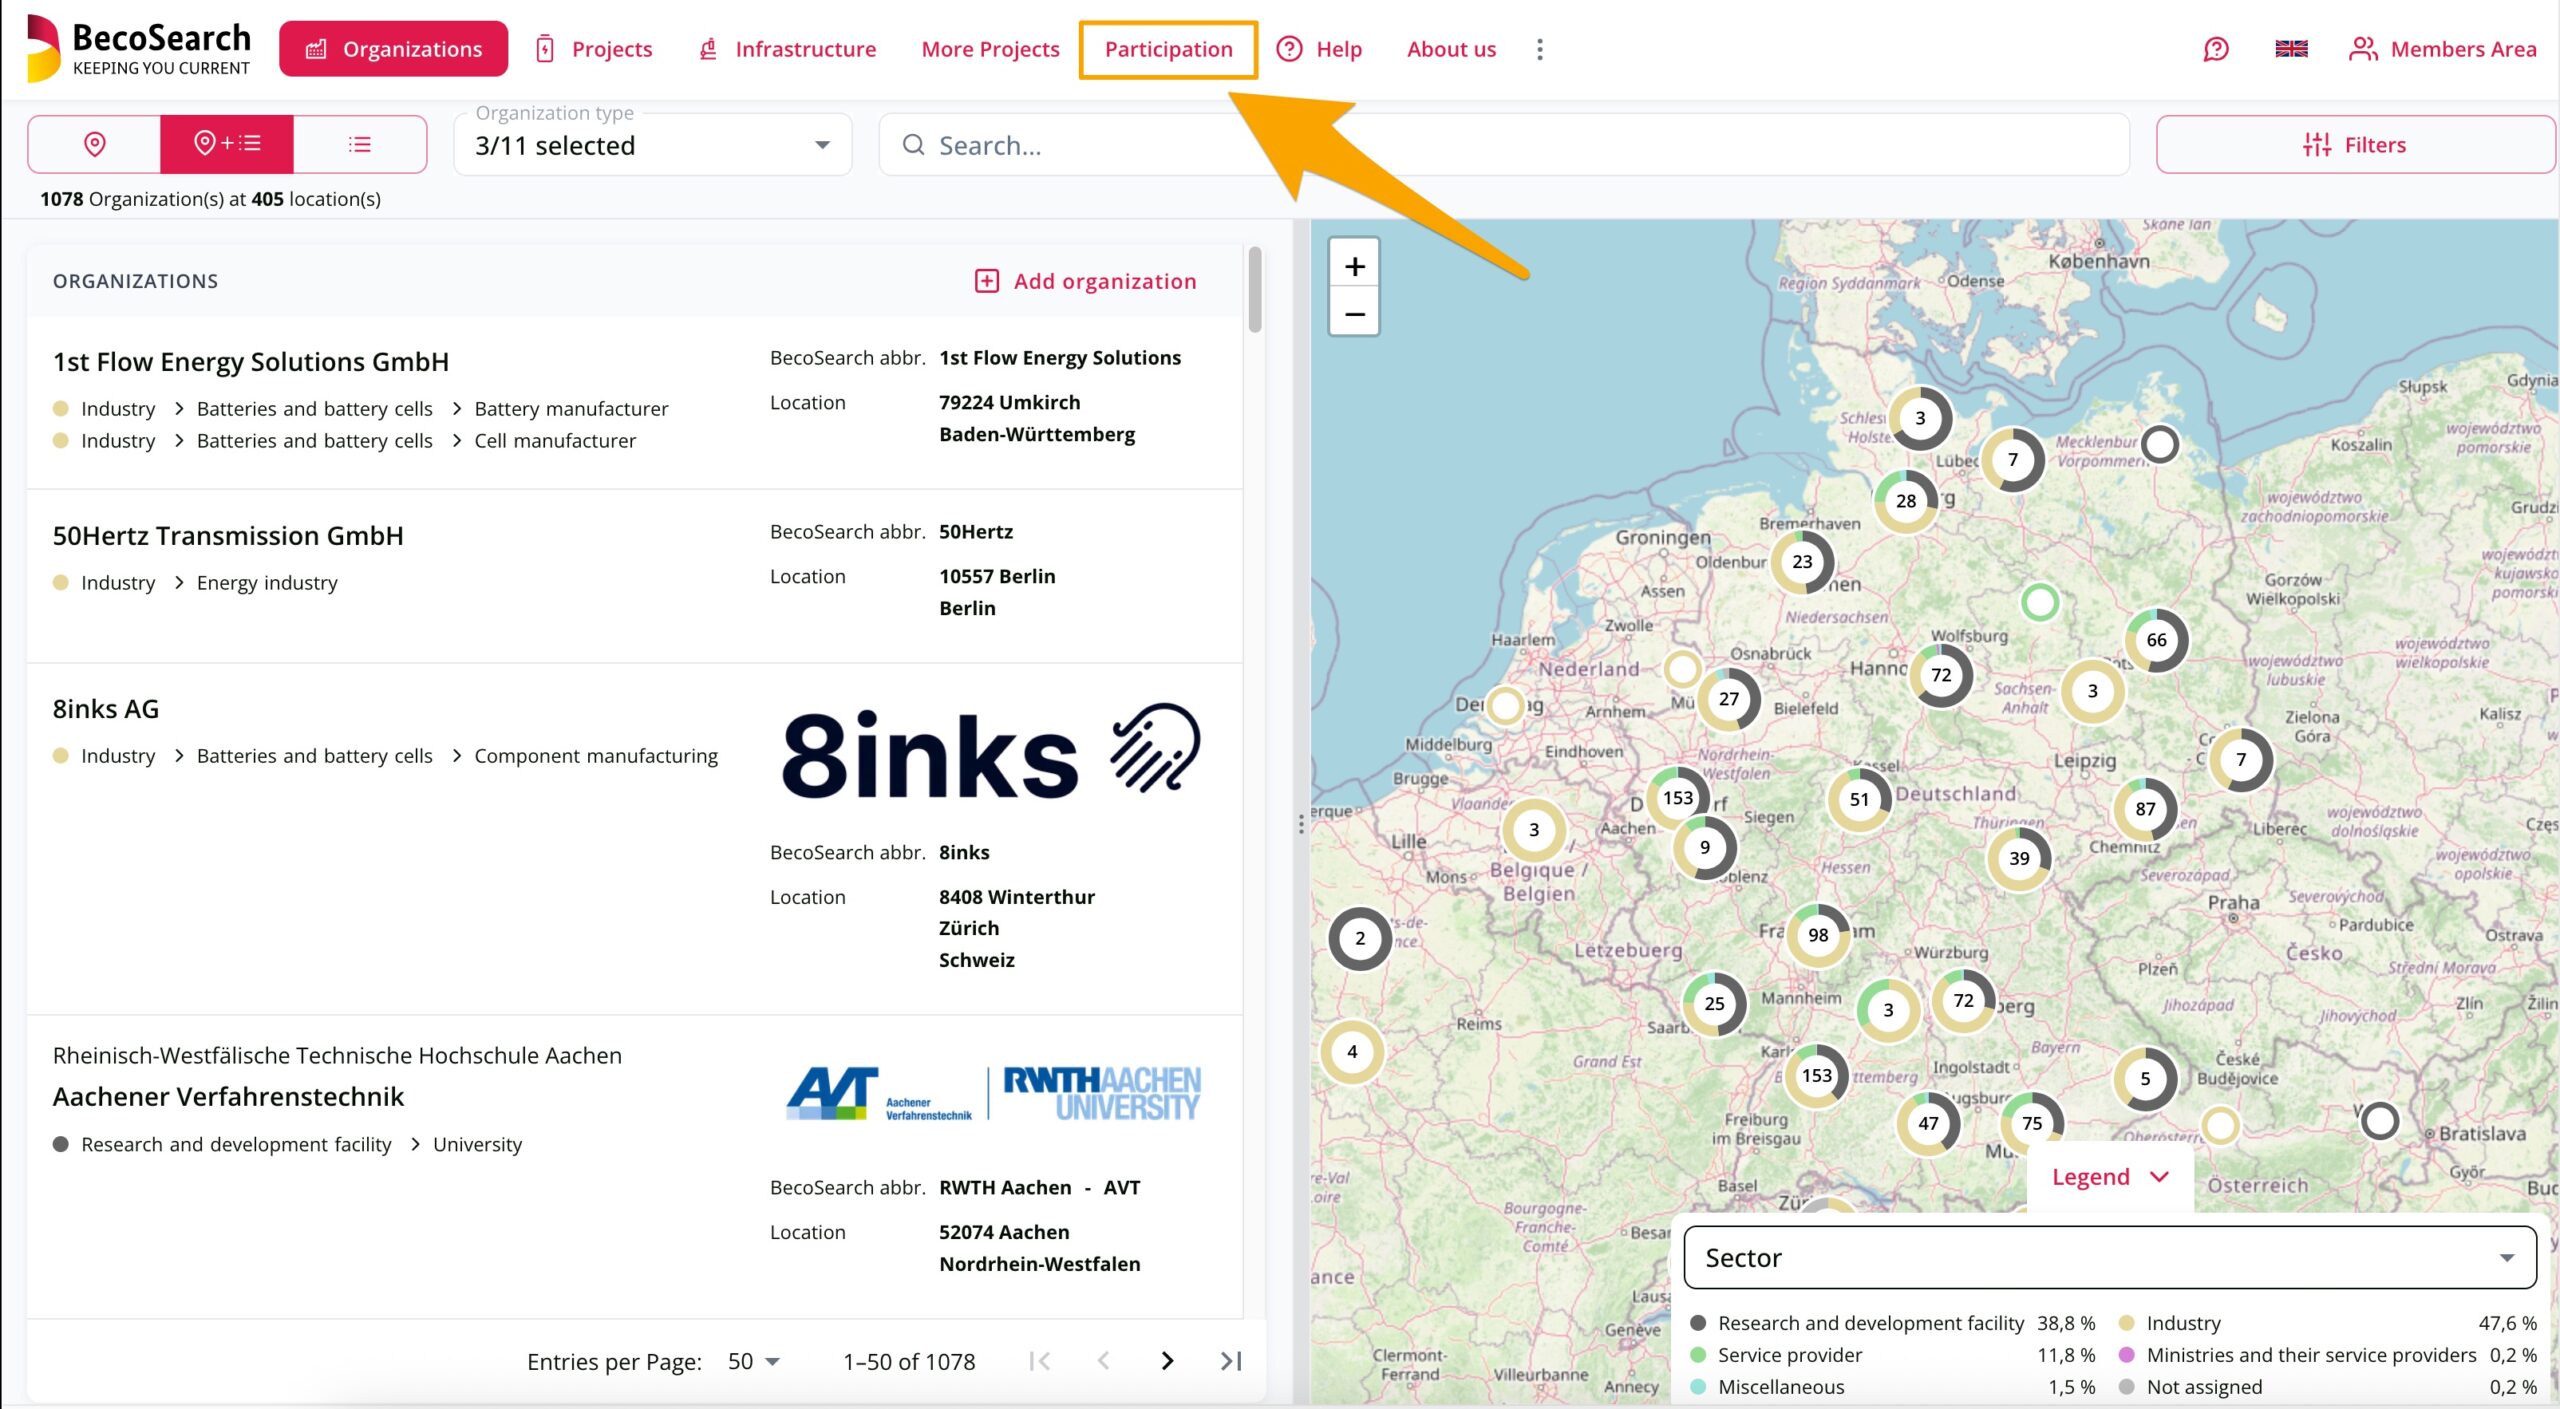
Task: Click '10557 Berlin' location text
Action: 997,576
